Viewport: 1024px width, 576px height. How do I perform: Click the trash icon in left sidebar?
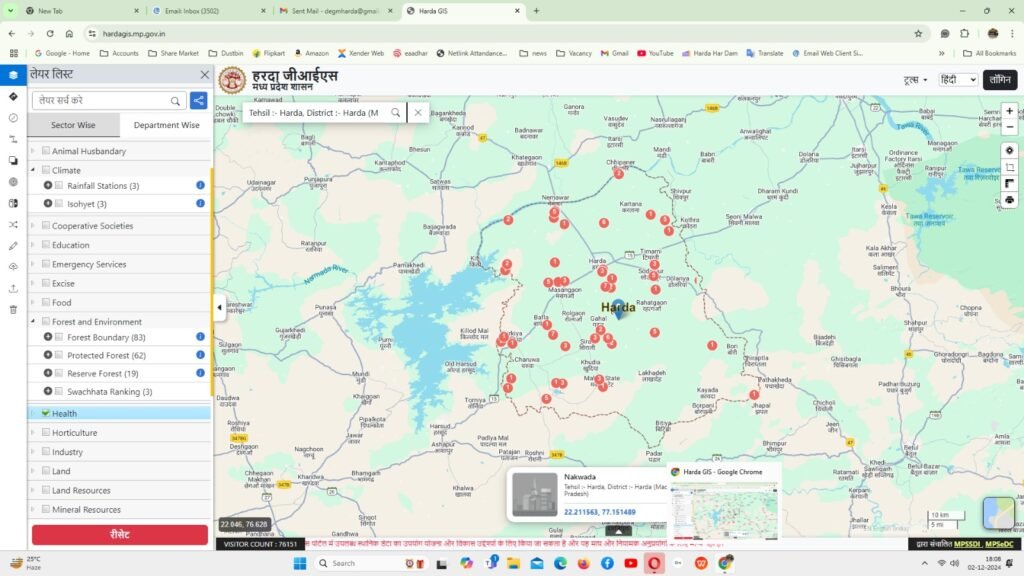tap(13, 309)
